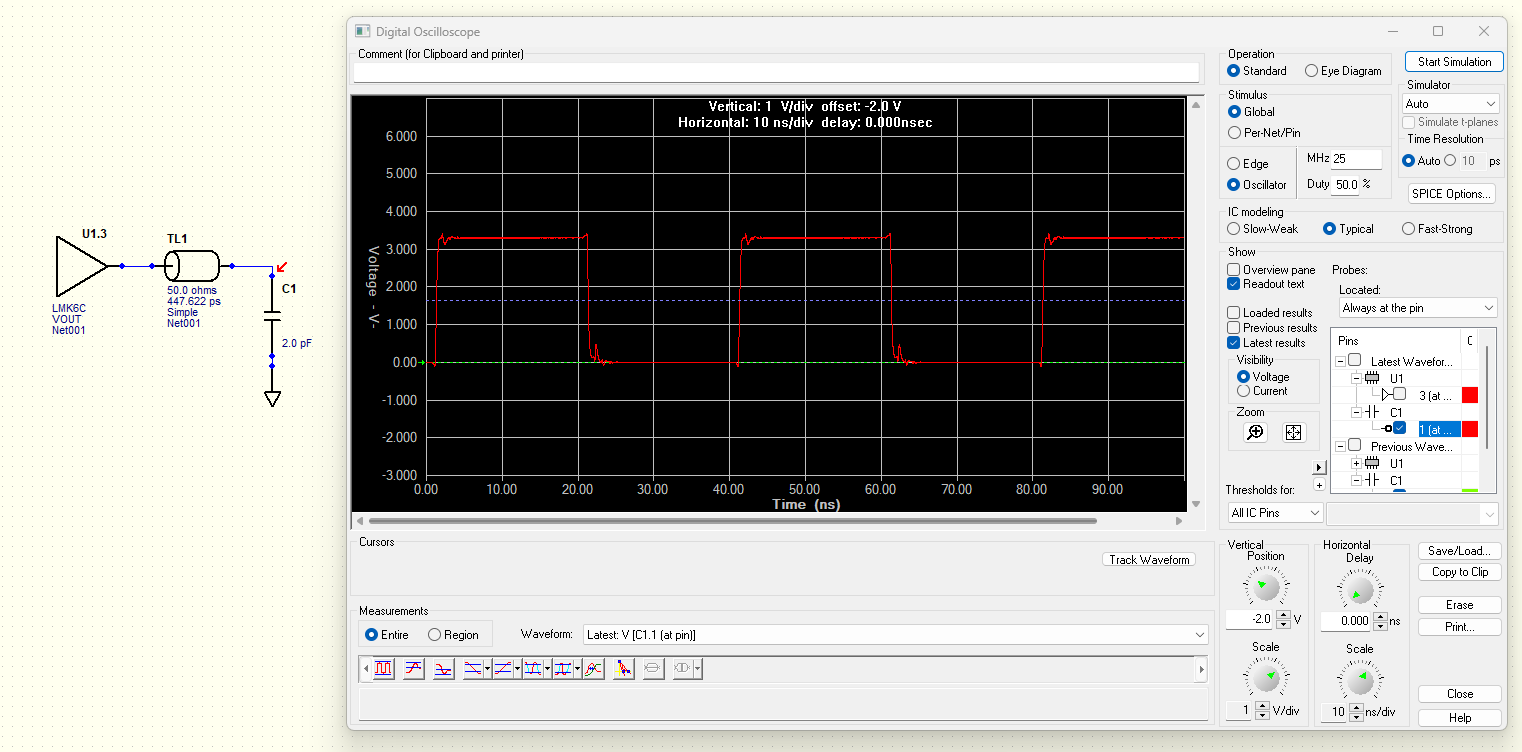Click the MHz frequency input field

(x=1356, y=159)
